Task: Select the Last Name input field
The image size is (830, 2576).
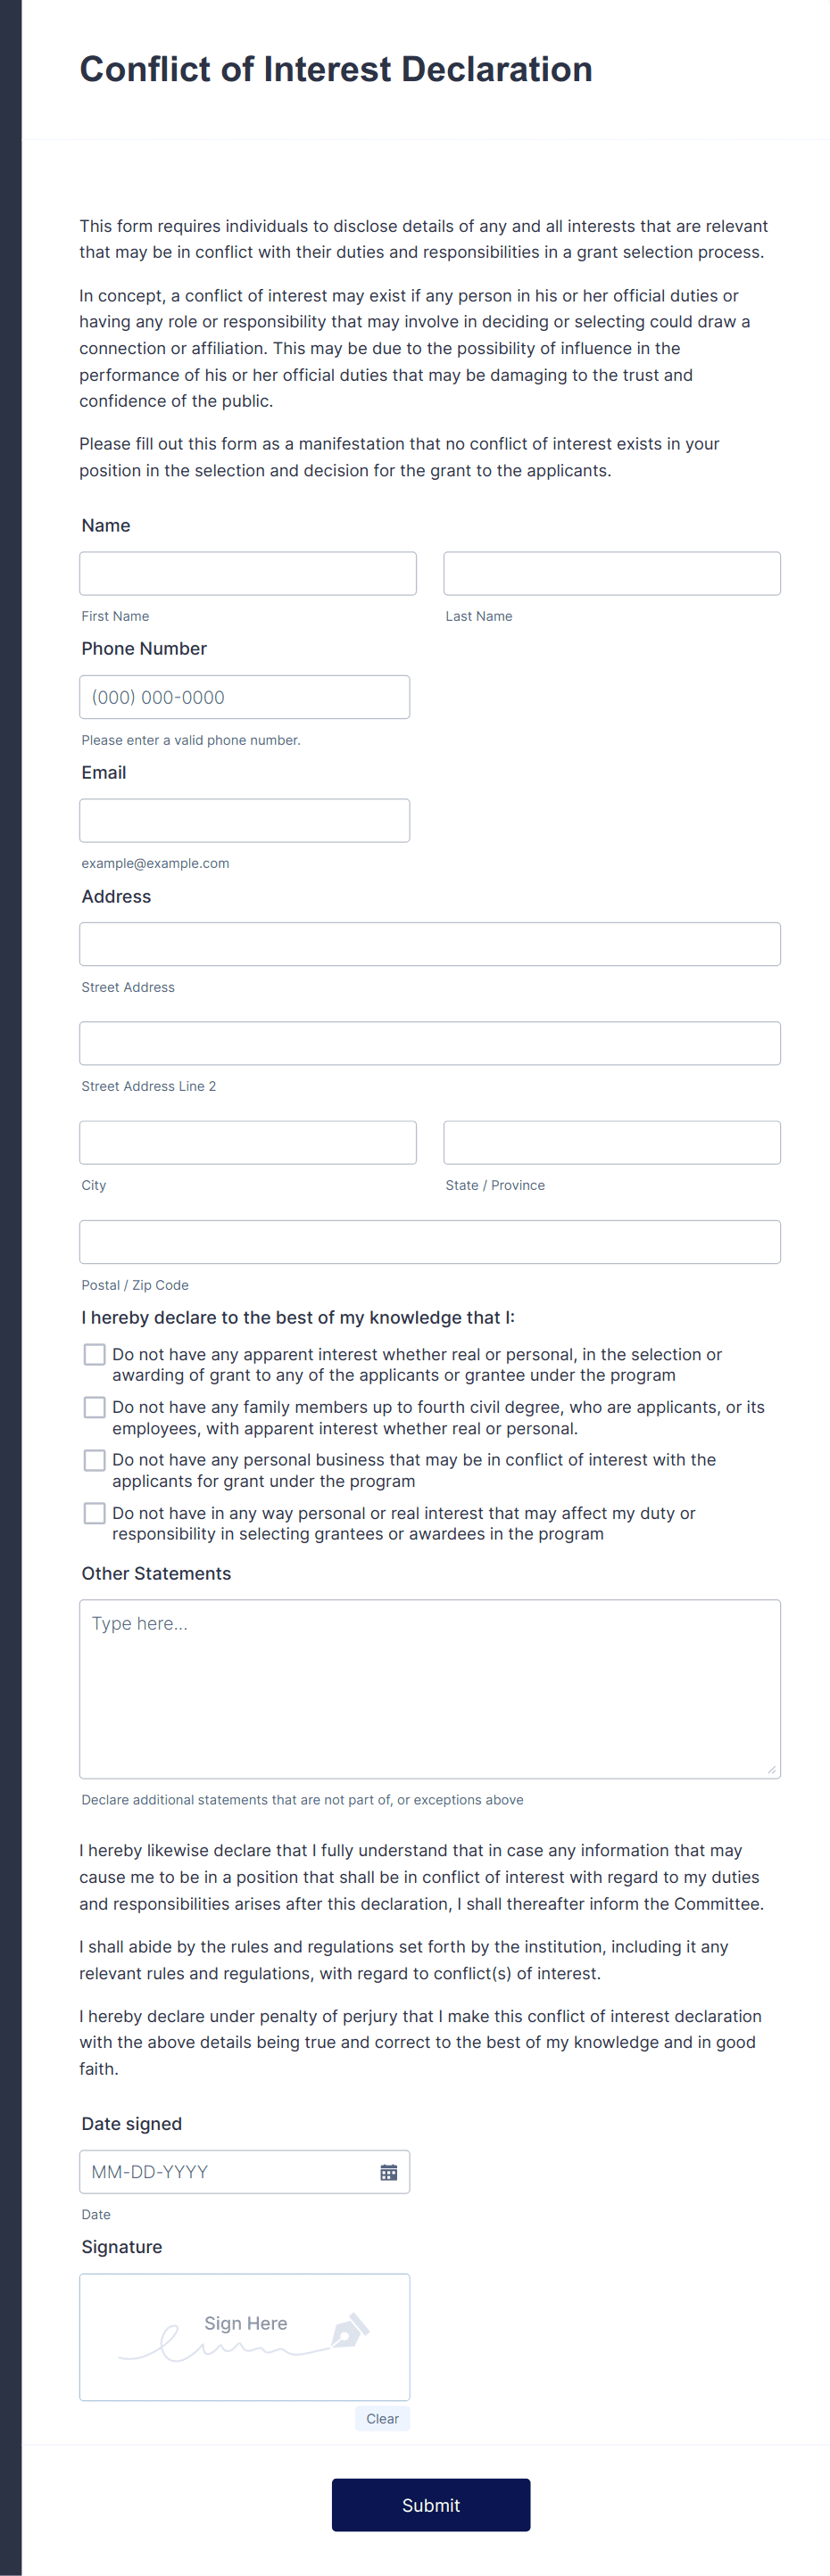Action: click(611, 573)
